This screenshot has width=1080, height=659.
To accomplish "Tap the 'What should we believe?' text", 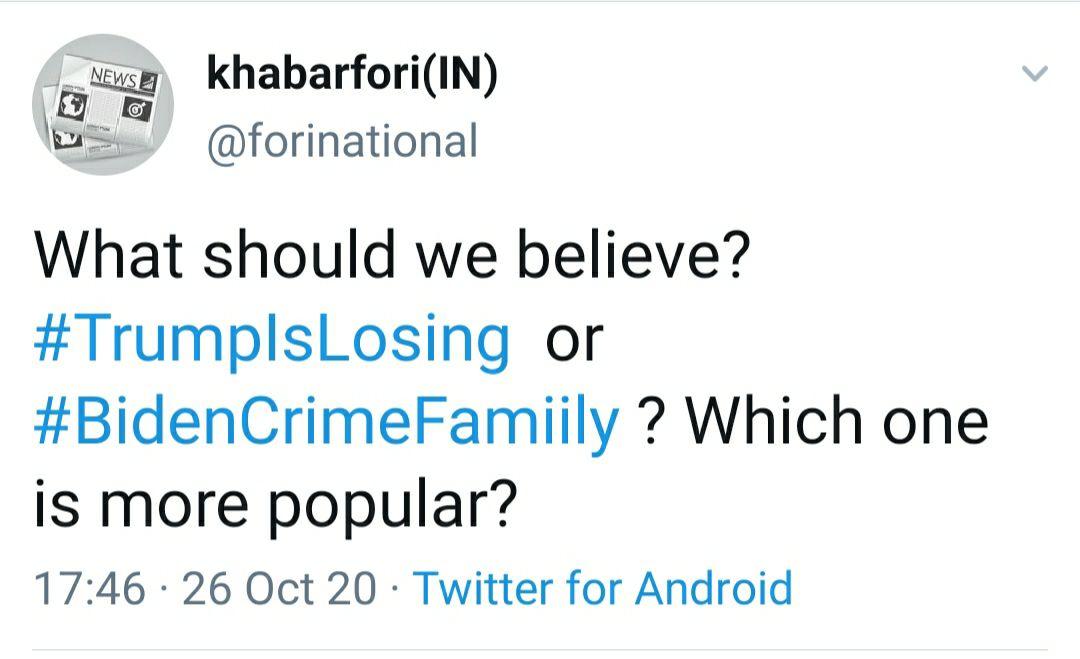I will pyautogui.click(x=392, y=257).
